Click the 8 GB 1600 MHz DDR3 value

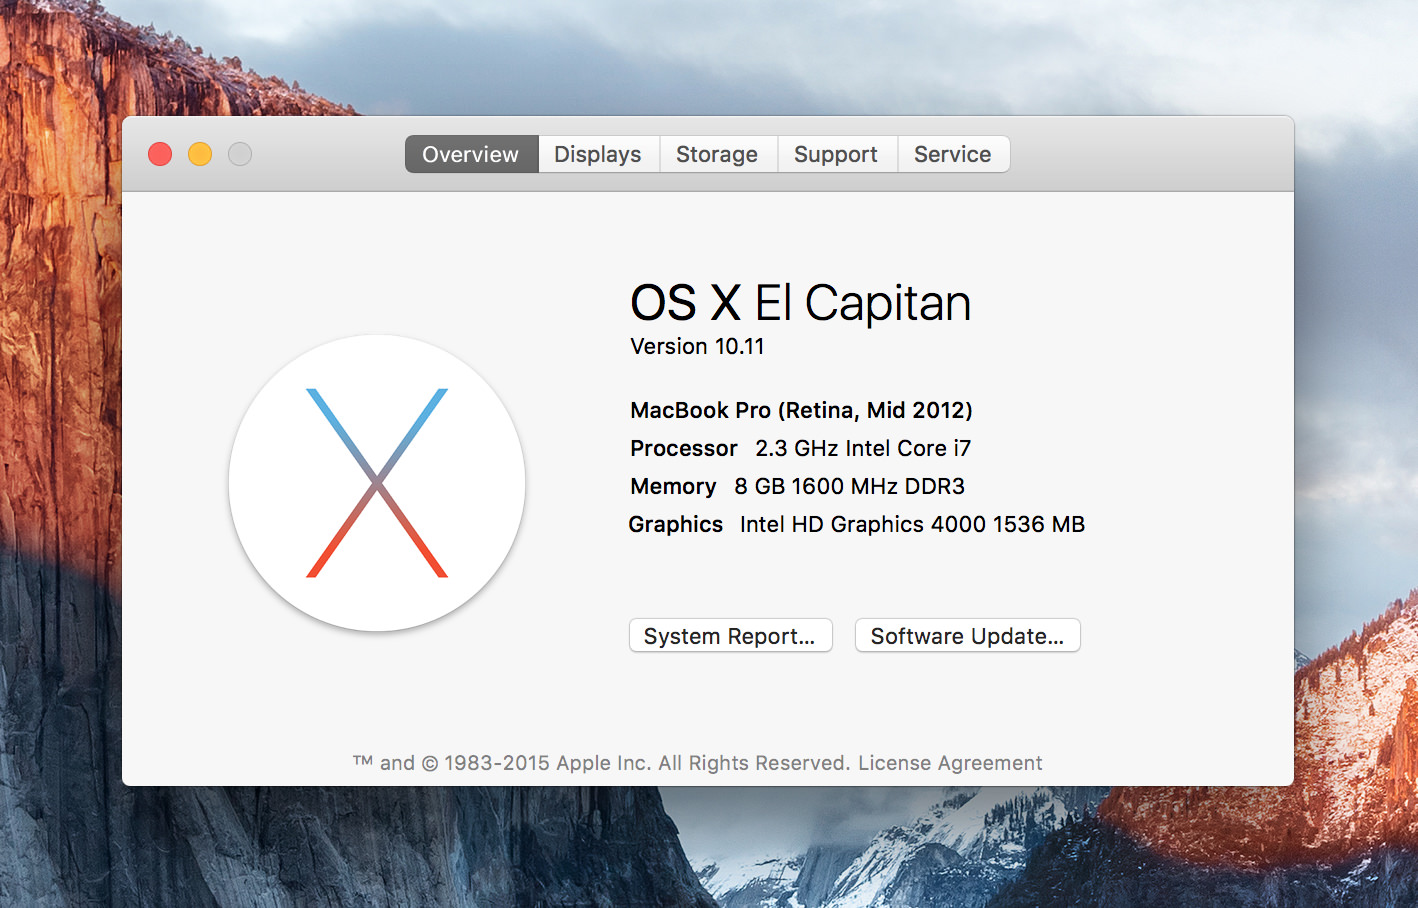pyautogui.click(x=849, y=486)
